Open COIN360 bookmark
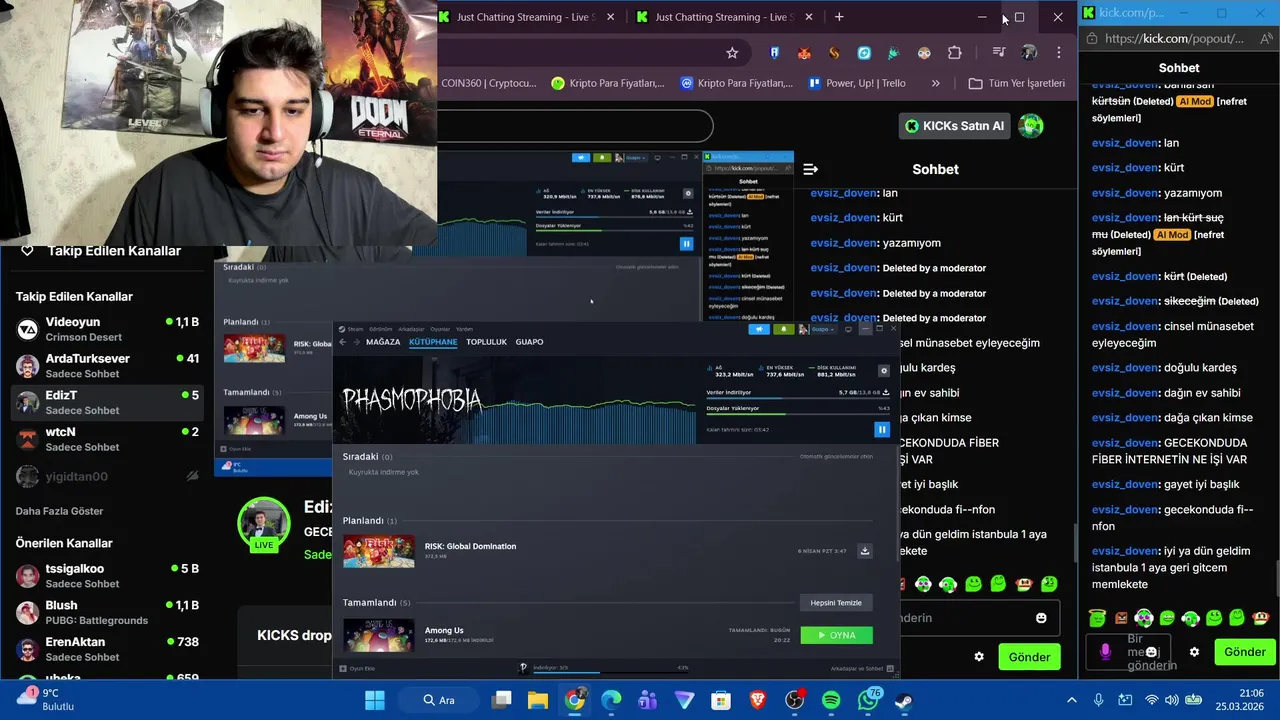 pos(488,84)
